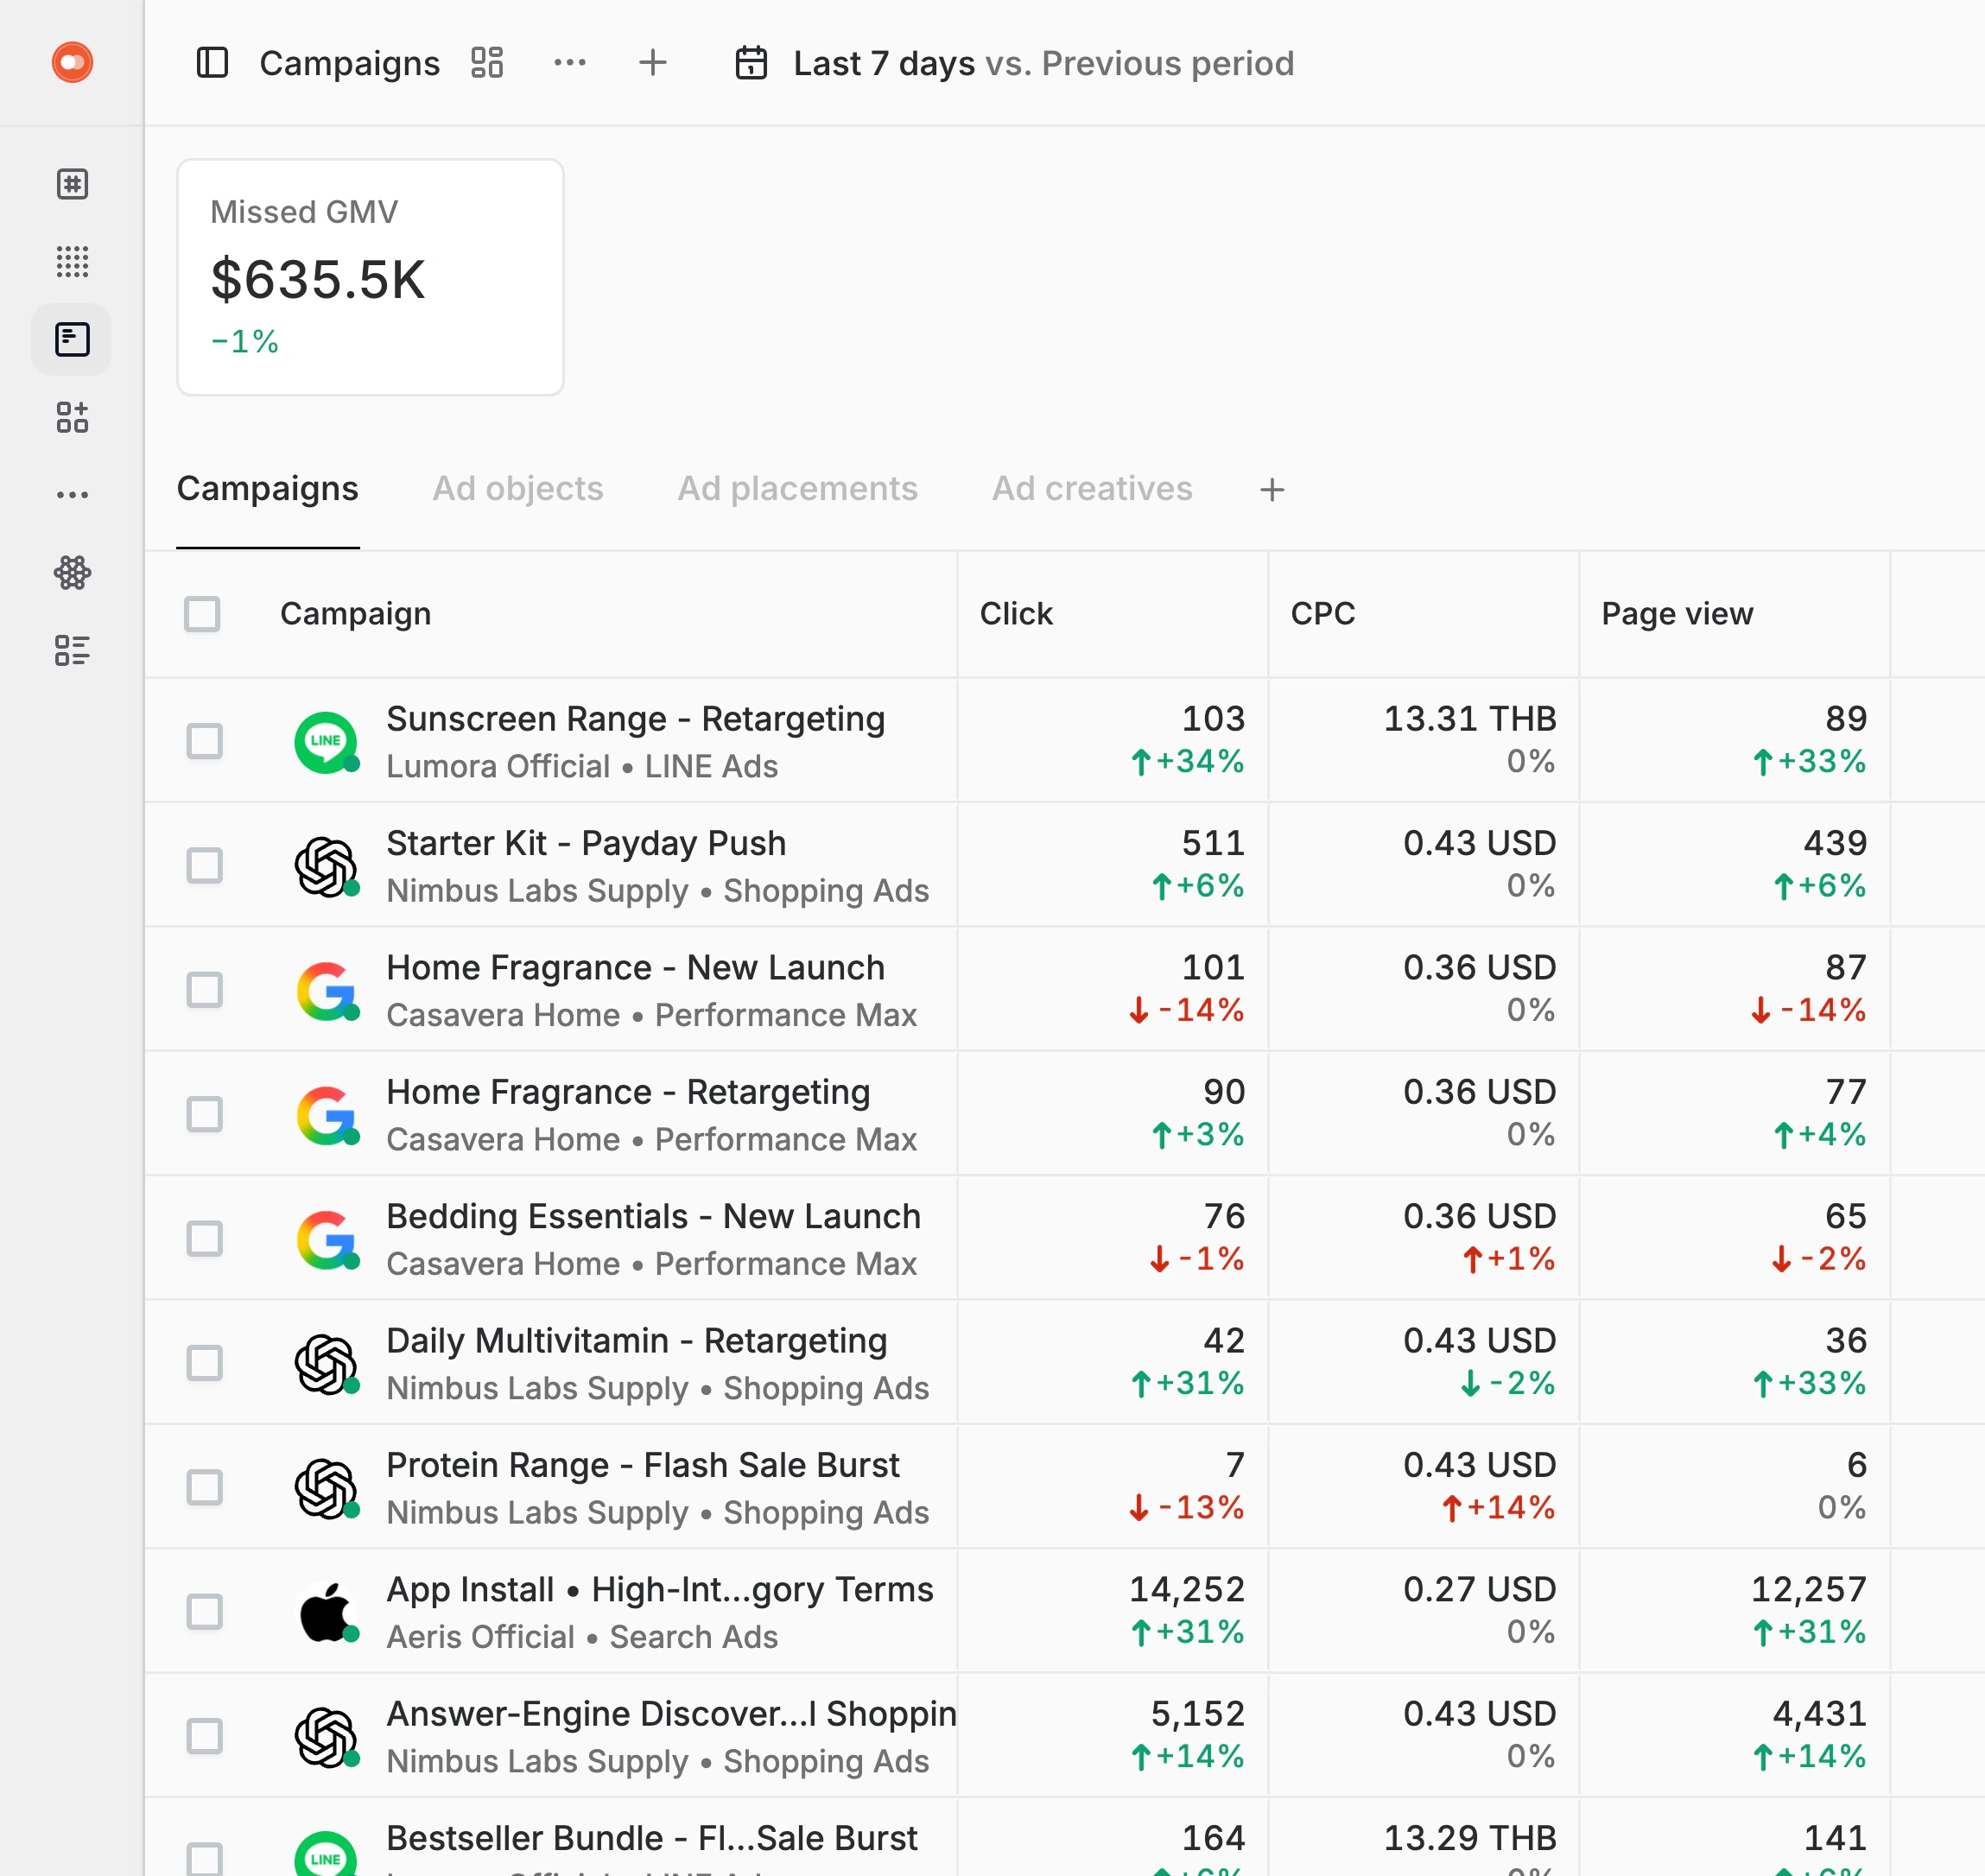This screenshot has height=1876, width=1985.
Task: Click the orange app logo icon
Action: [x=72, y=62]
